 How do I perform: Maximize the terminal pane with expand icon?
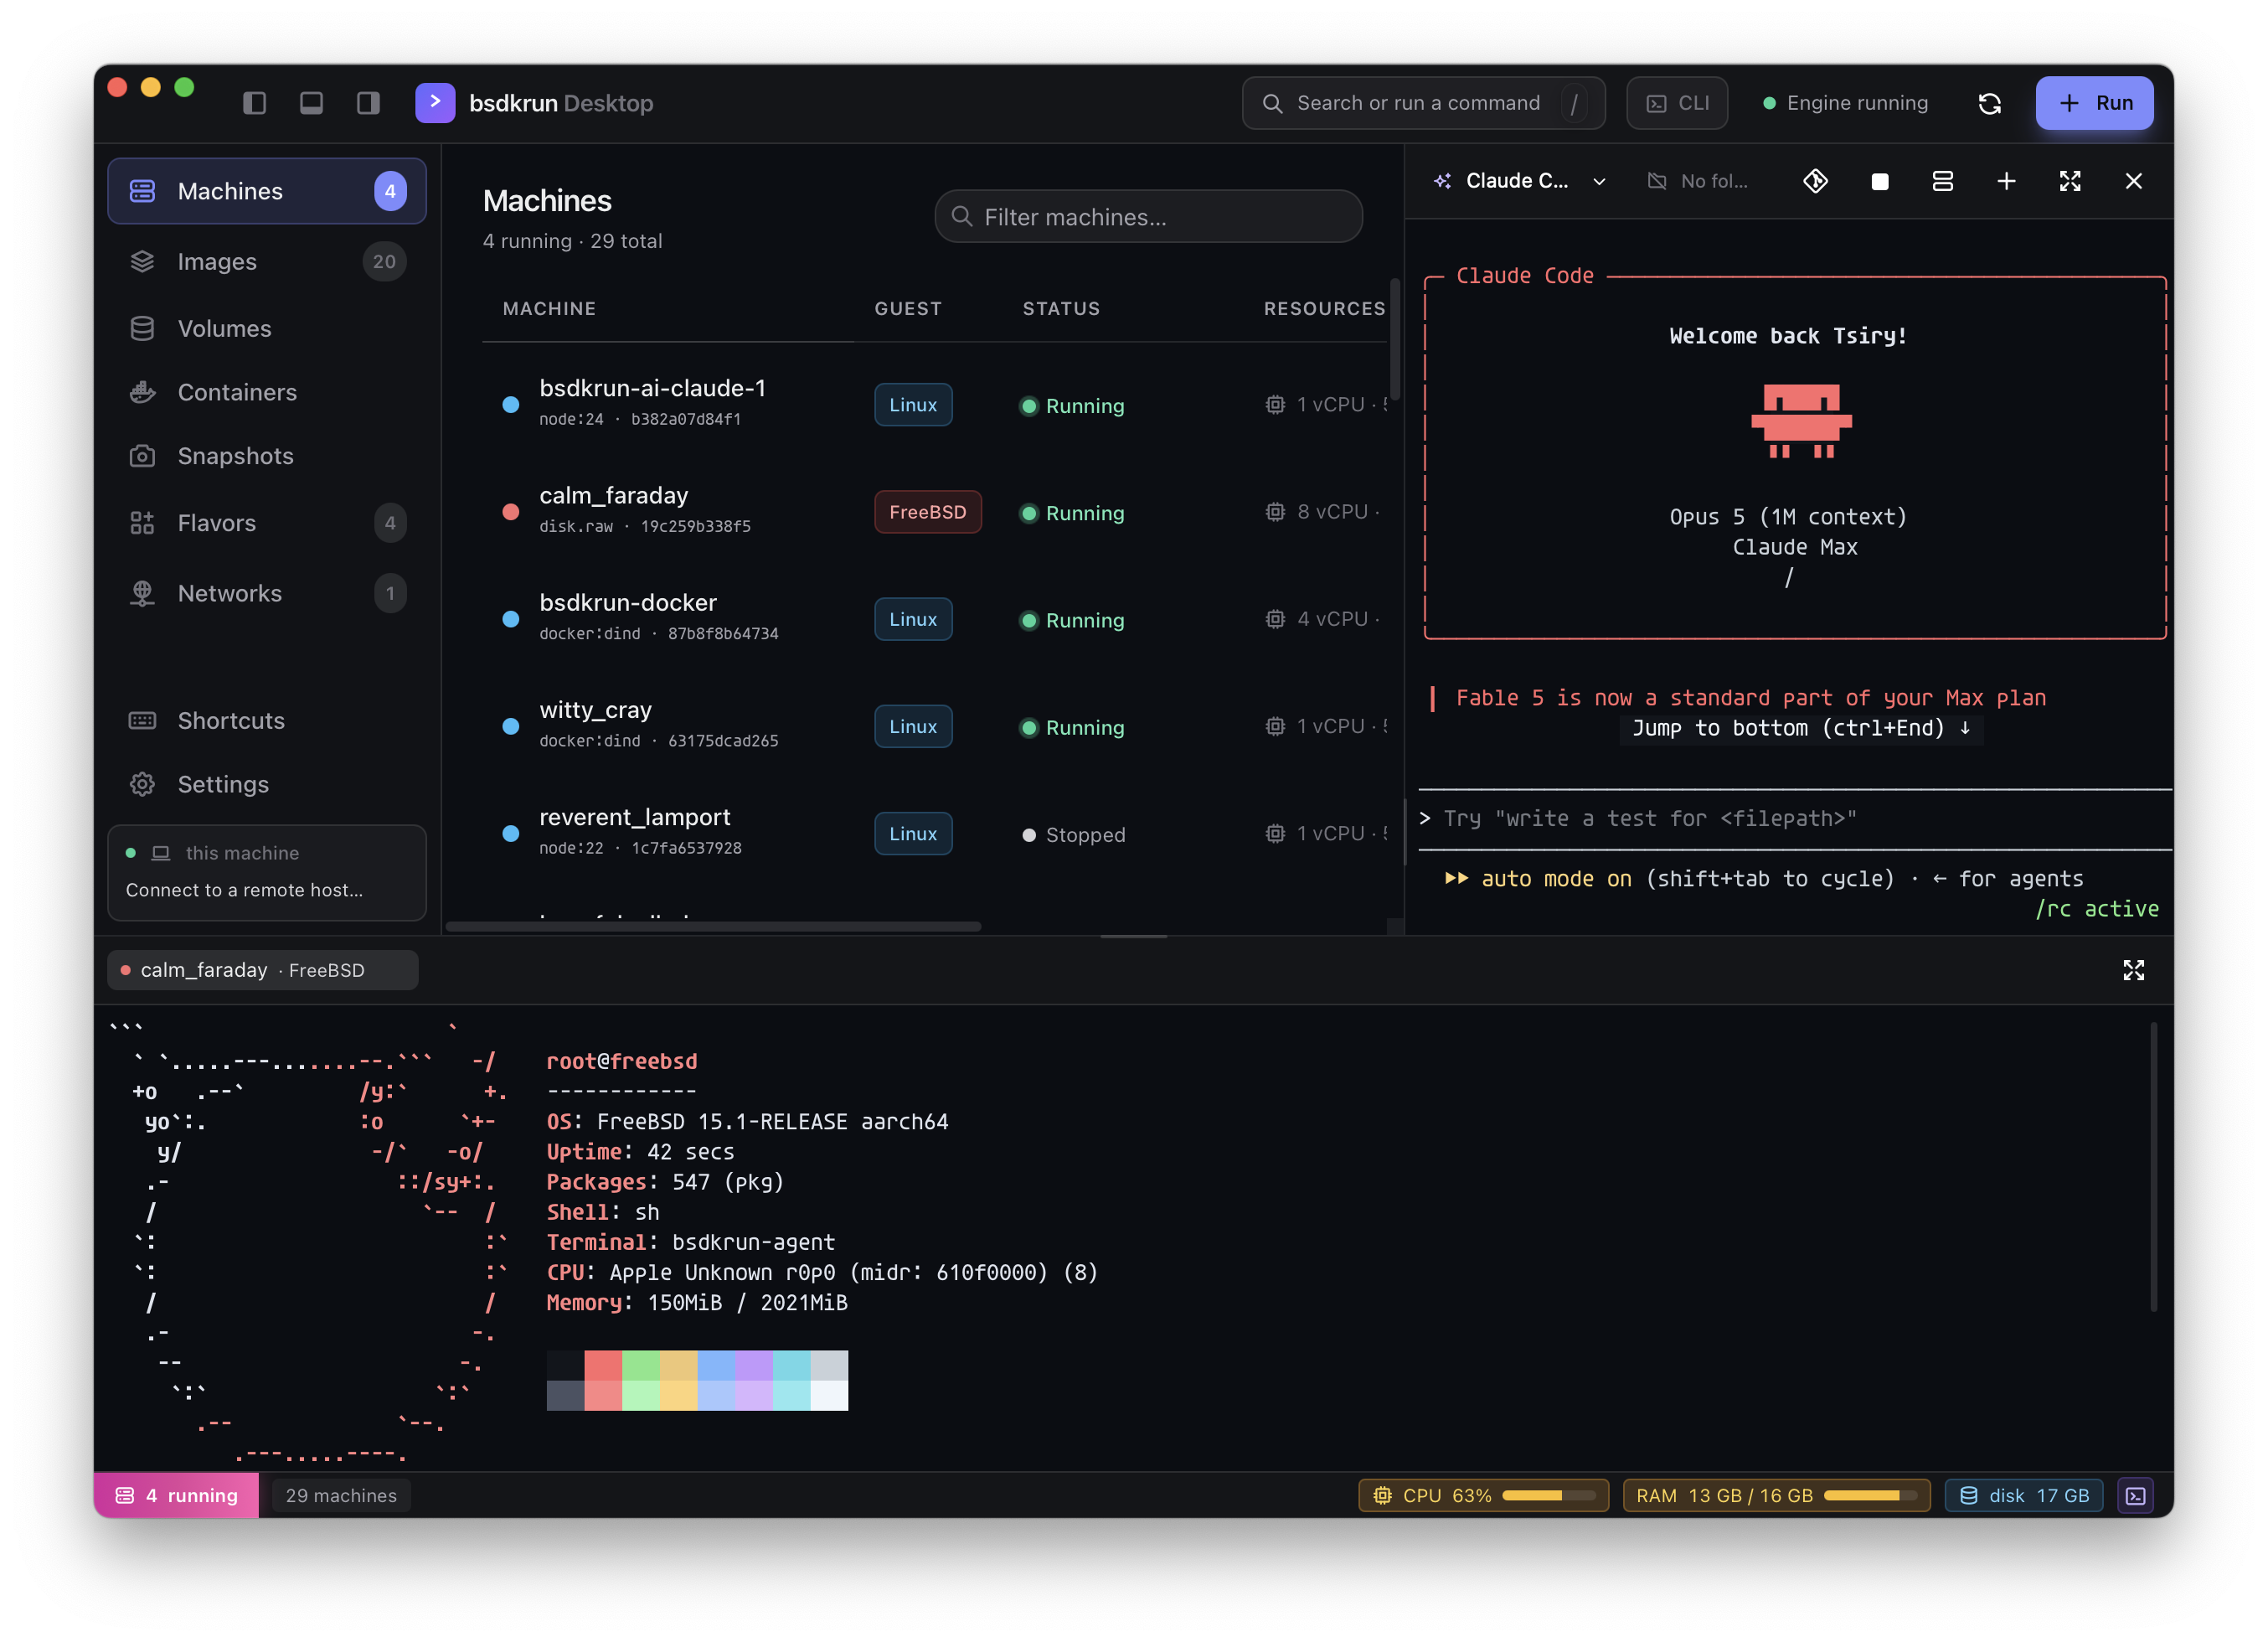point(2133,970)
